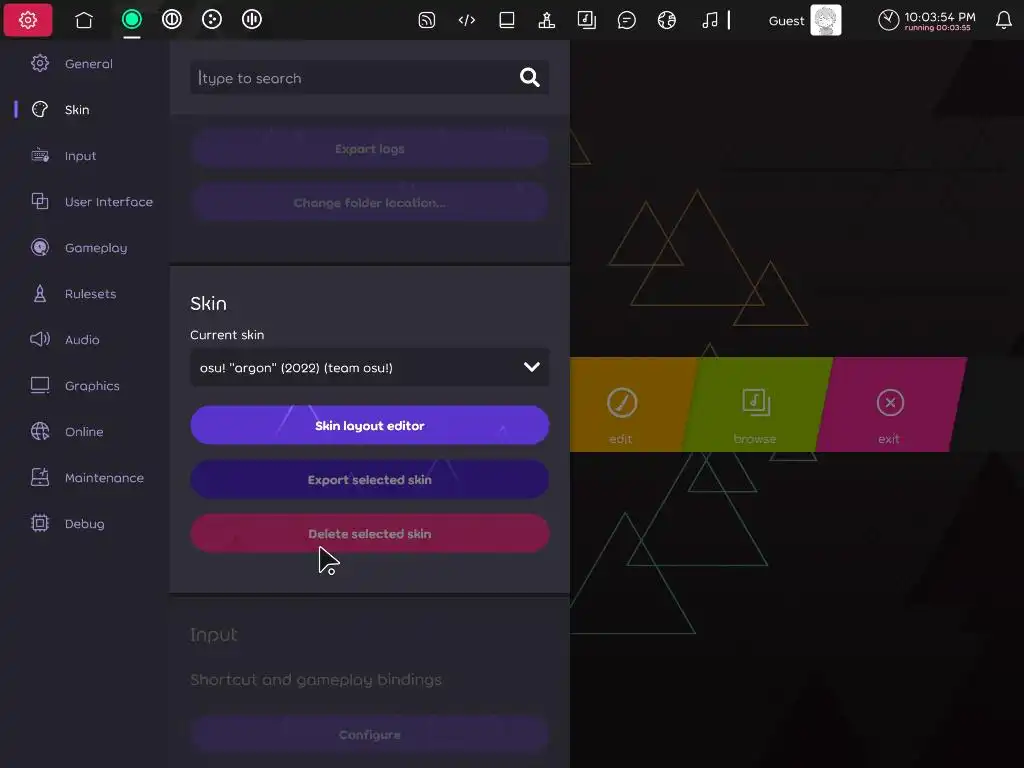Focus the type to search field
This screenshot has height=768, width=1024.
click(x=369, y=78)
